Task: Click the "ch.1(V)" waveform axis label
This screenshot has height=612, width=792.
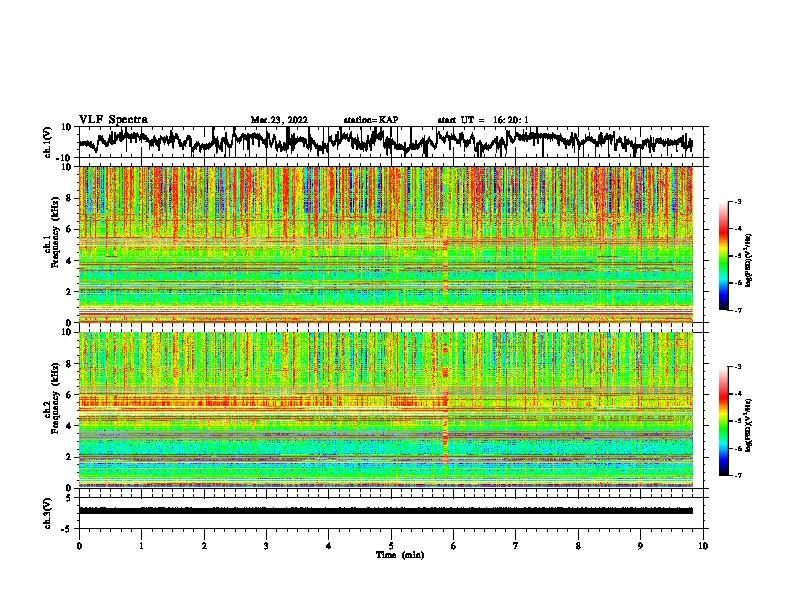Action: tap(48, 142)
